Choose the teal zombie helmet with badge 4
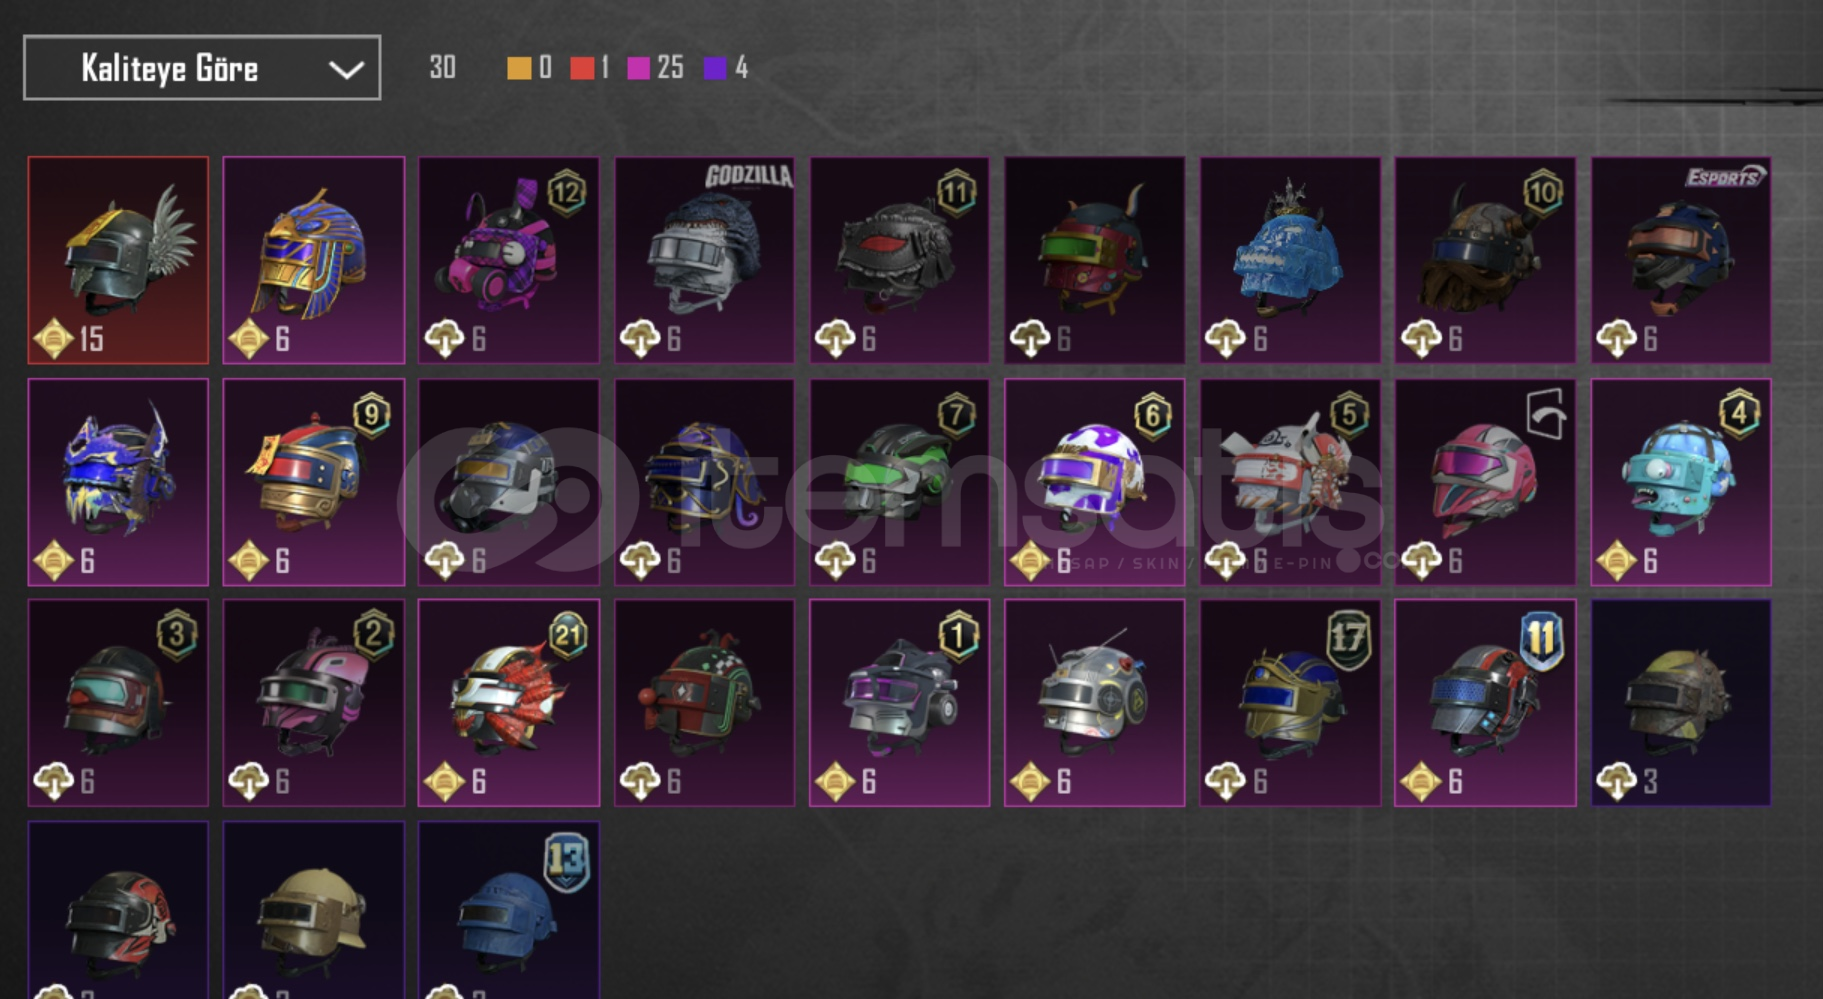The height and width of the screenshot is (999, 1823). click(1681, 482)
